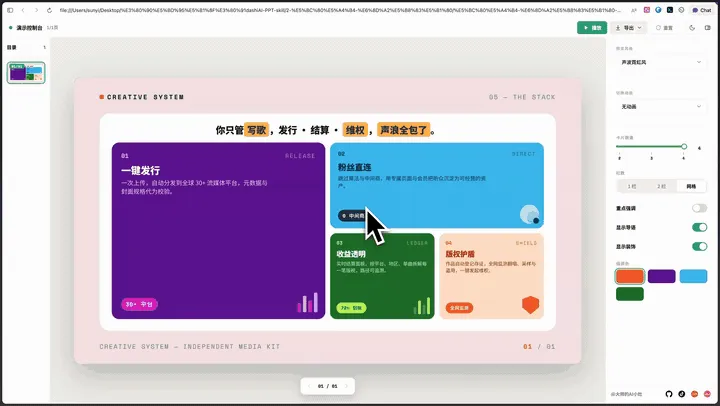Click the 30+ 平台 pill badge

point(140,304)
